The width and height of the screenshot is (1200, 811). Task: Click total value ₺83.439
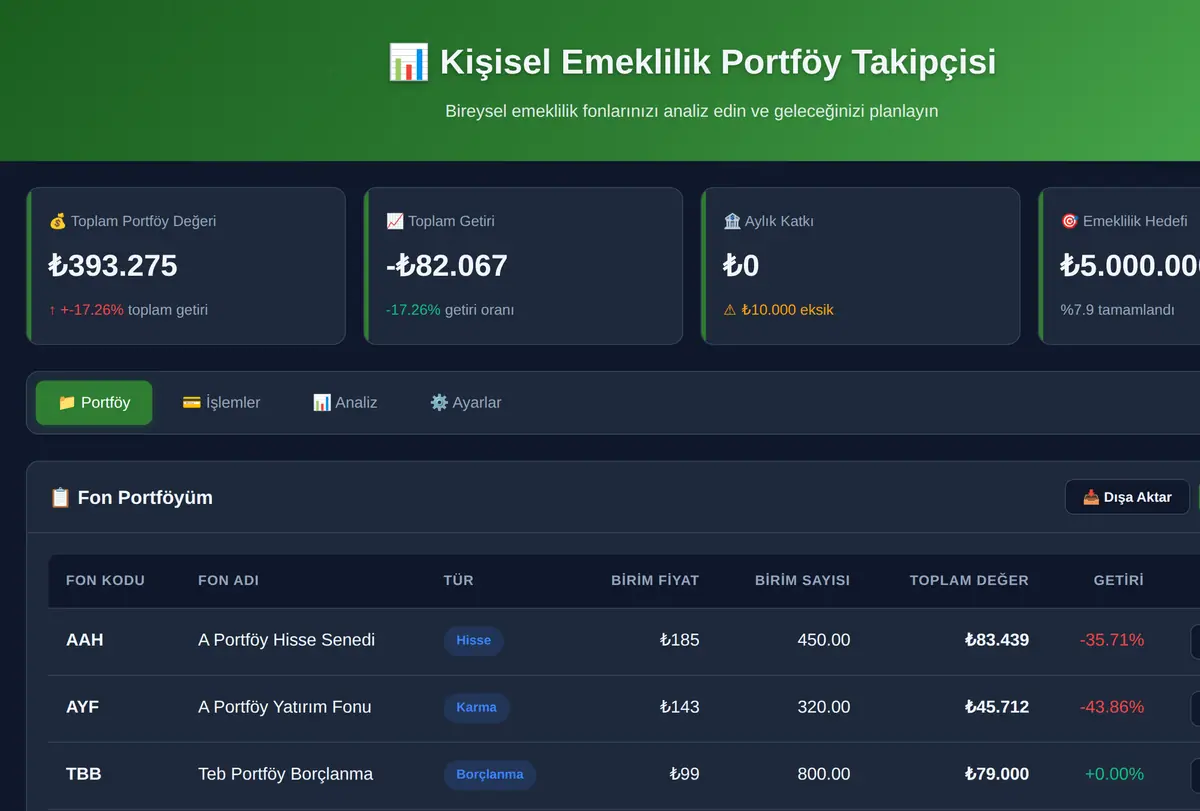pyautogui.click(x=997, y=640)
